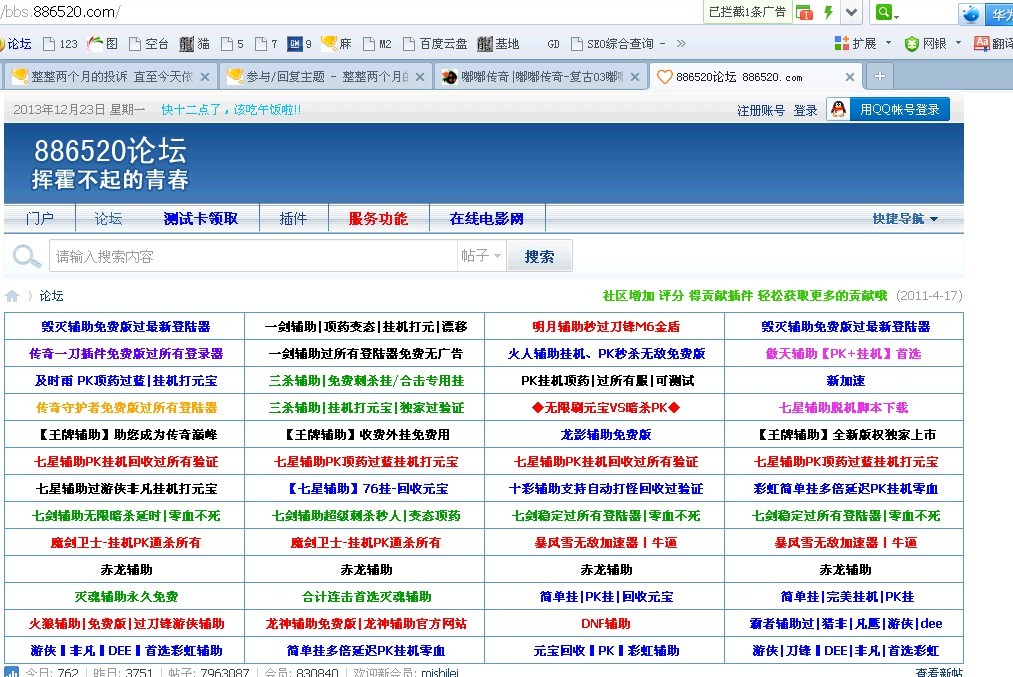Show more bookmarks with the overflow chevron
The image size is (1013, 677).
[682, 43]
